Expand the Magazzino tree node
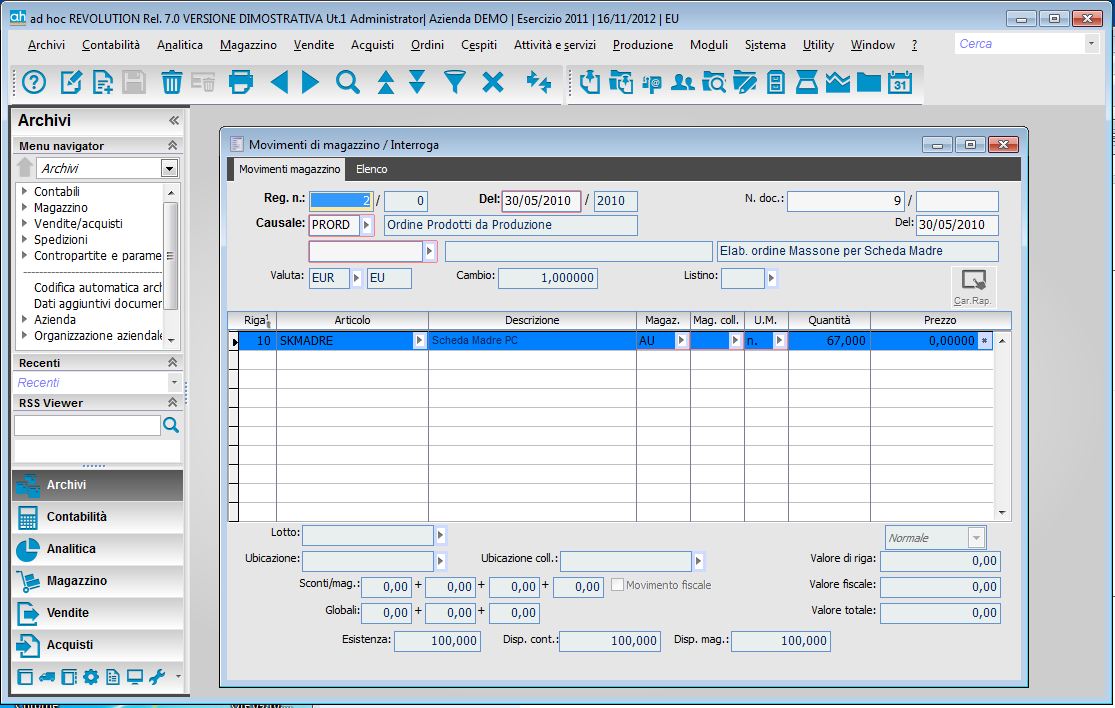The height and width of the screenshot is (708, 1115). [24, 208]
